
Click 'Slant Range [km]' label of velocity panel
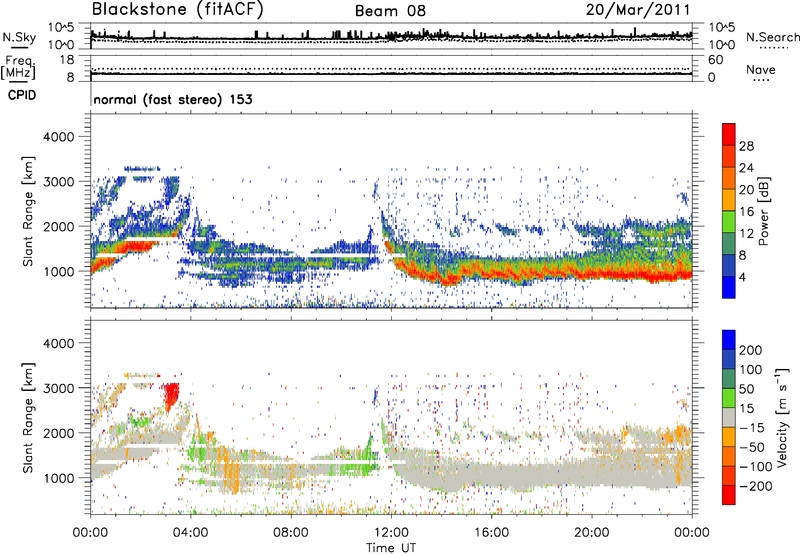[x=28, y=417]
